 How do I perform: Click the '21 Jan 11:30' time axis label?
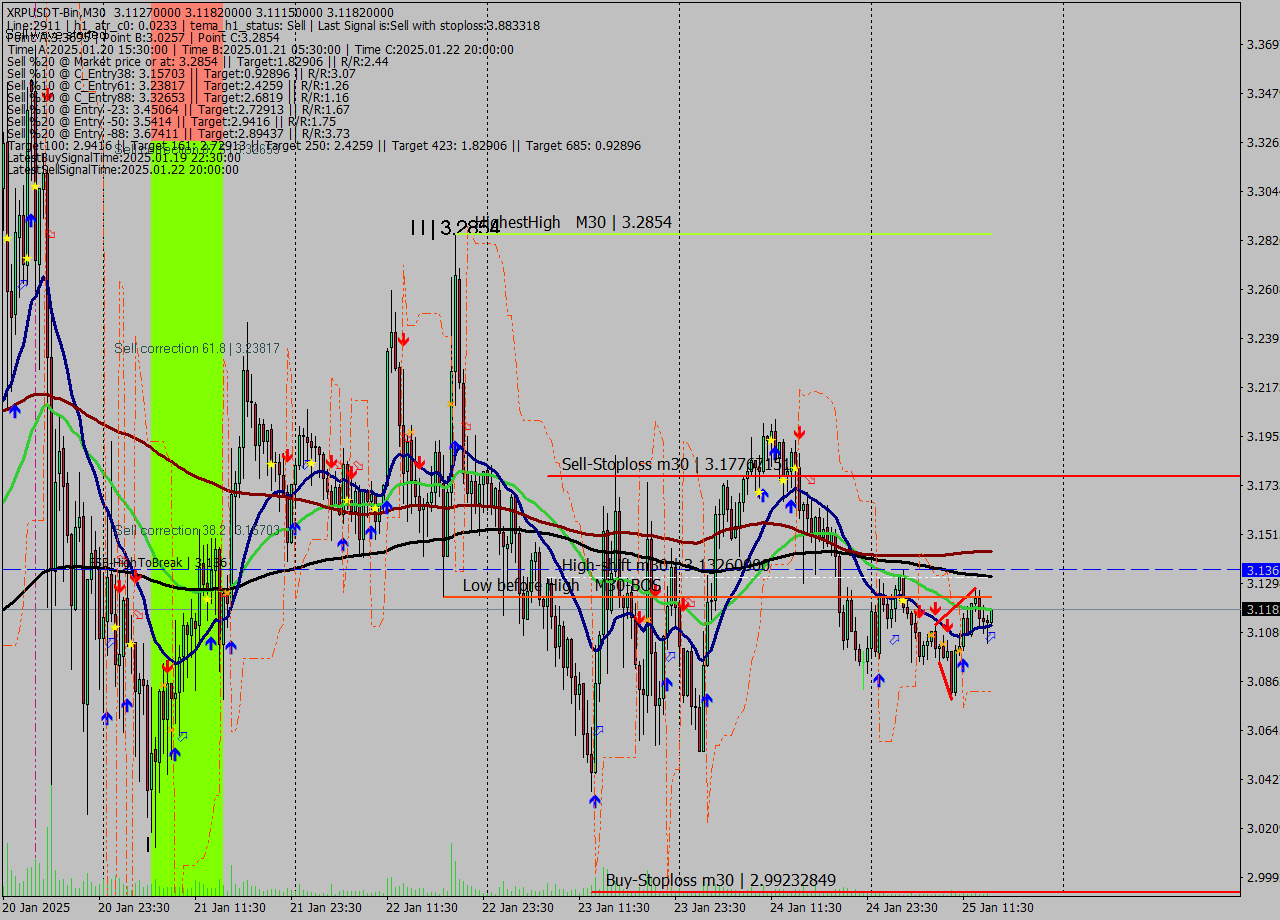coord(229,907)
